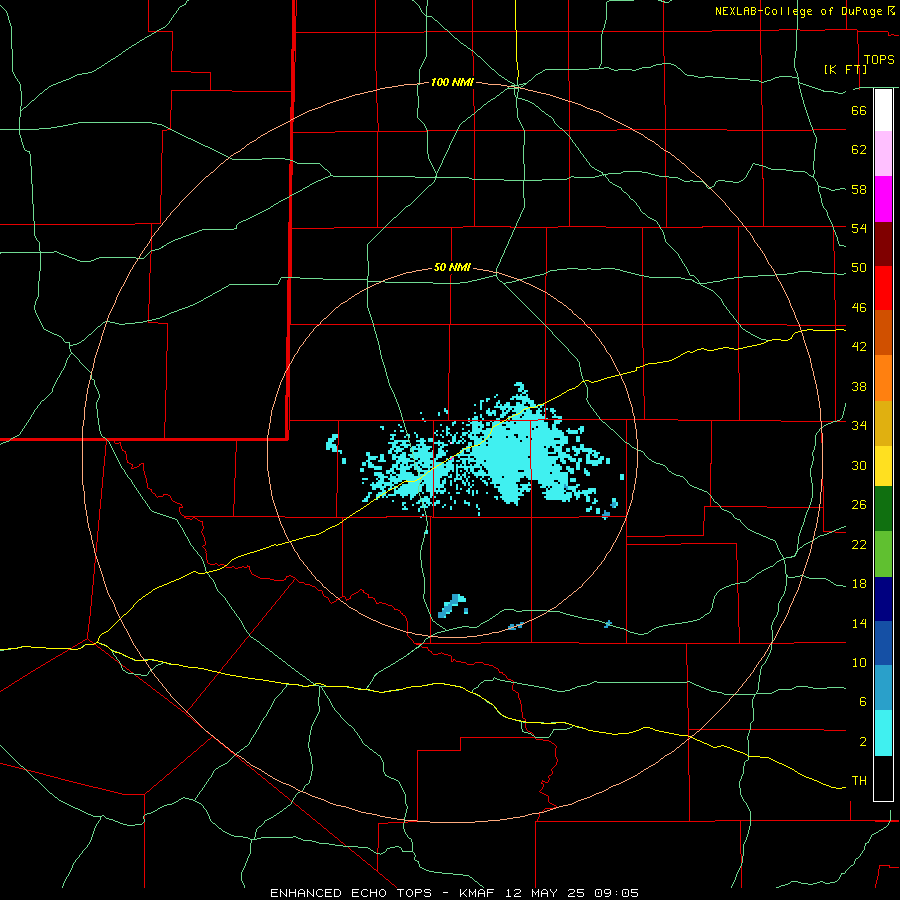Click the medium blue 10-14 kft swatch
Viewport: 900px width, 900px height.
(883, 643)
